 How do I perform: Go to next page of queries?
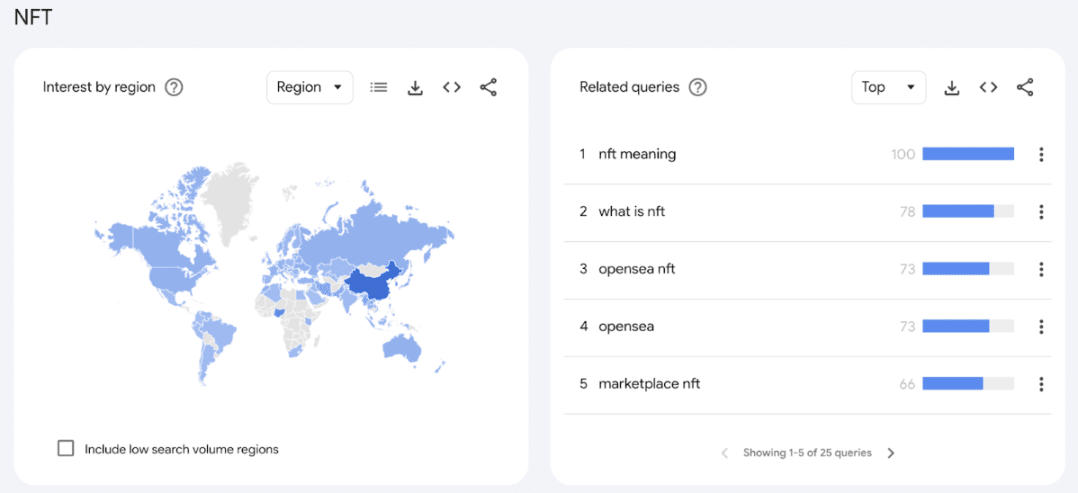coord(891,453)
